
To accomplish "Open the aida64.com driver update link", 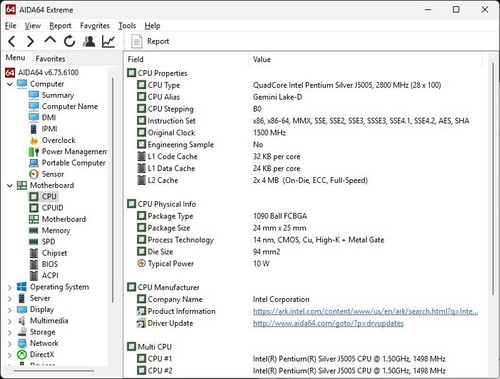I will coord(328,323).
